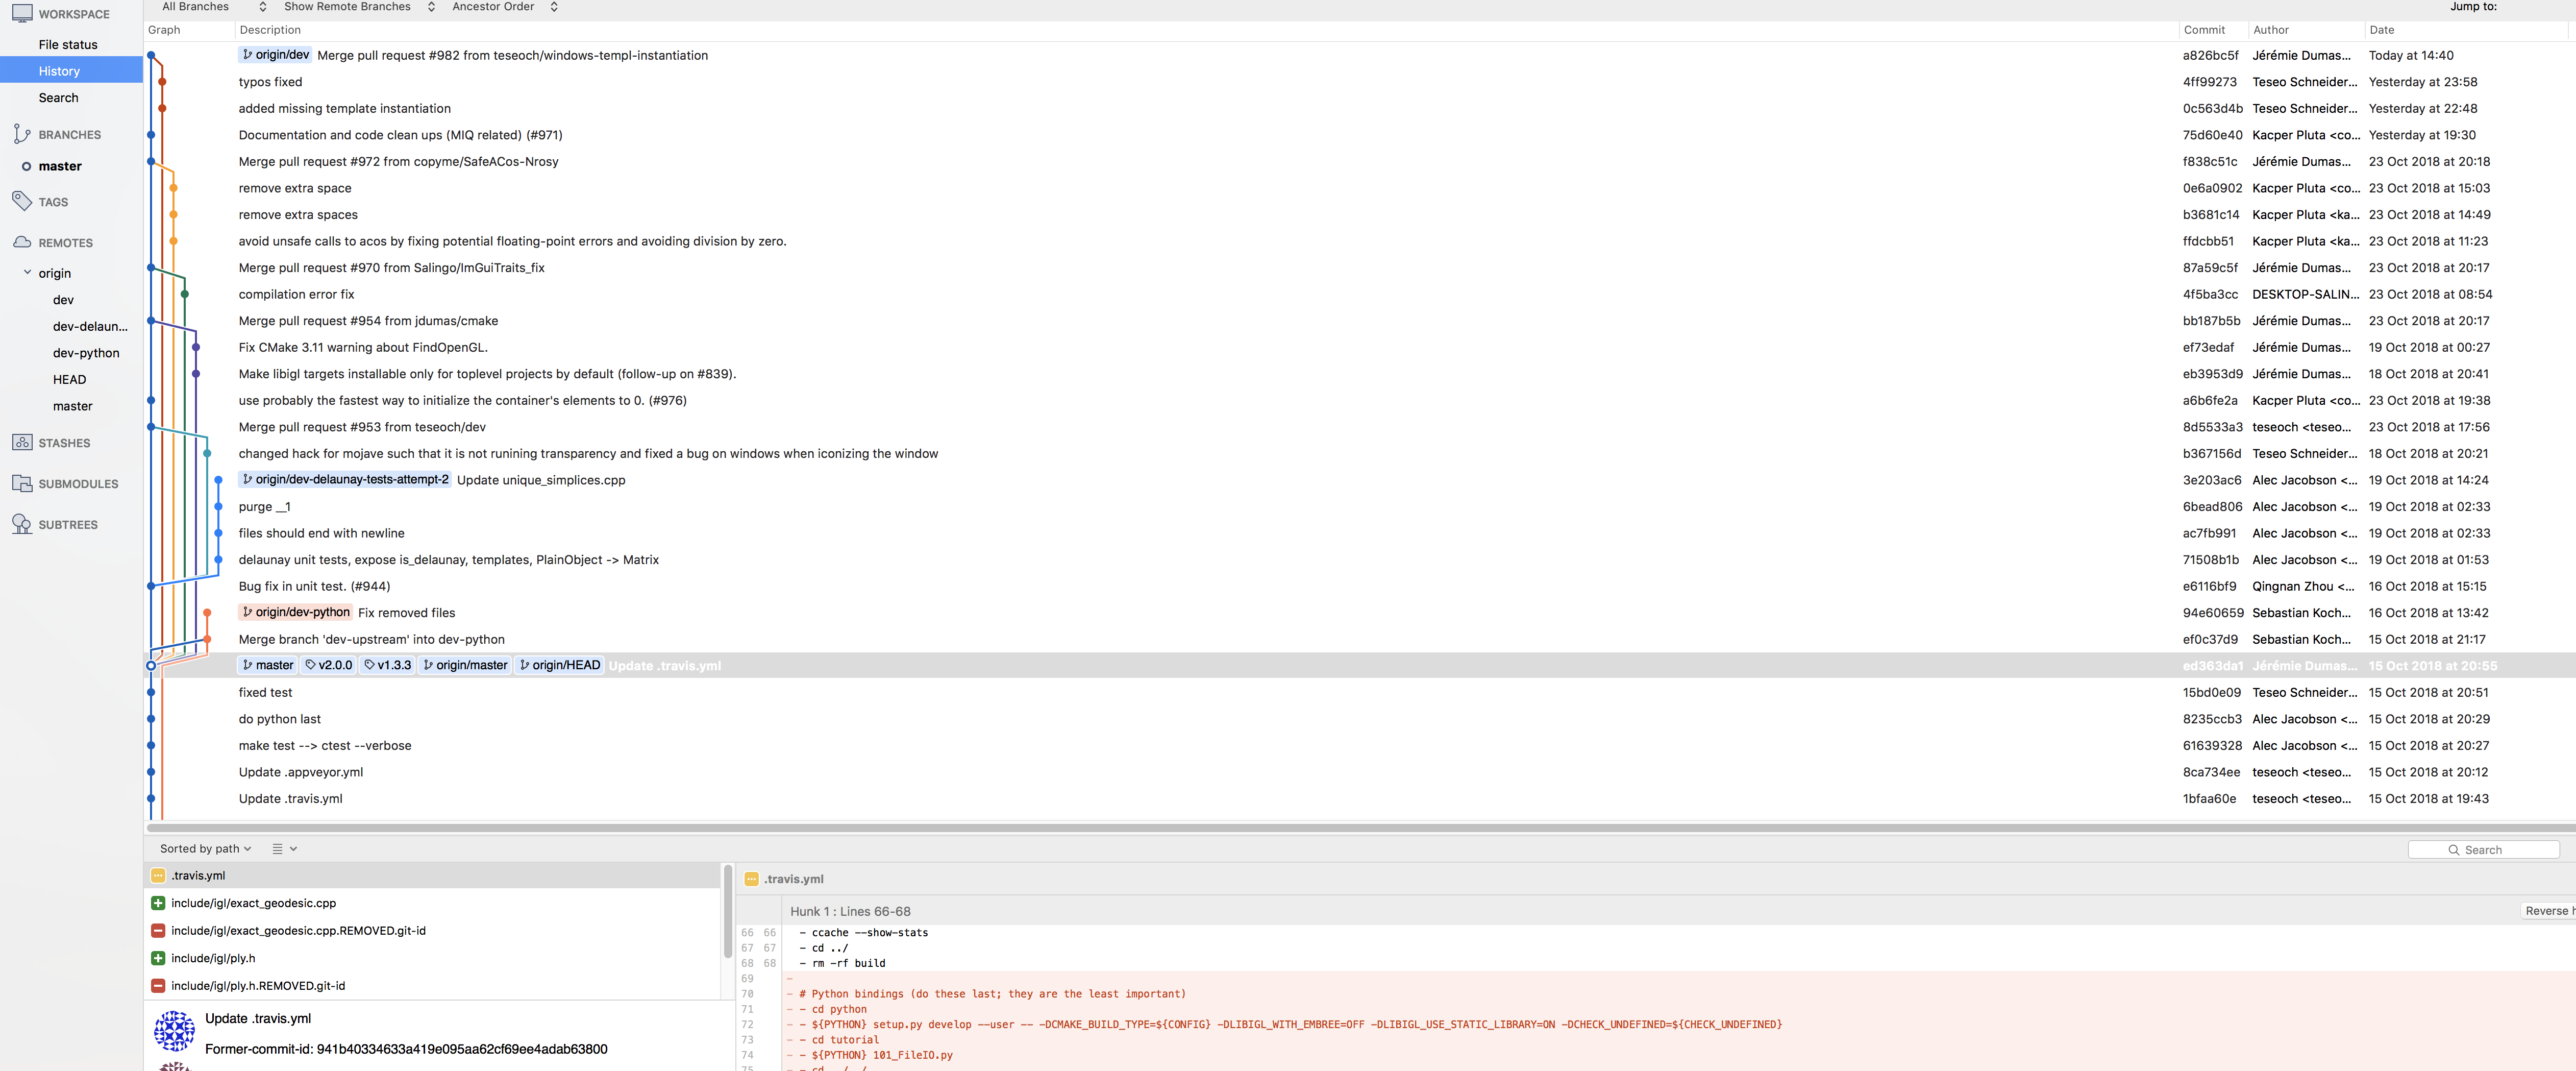This screenshot has width=2576, height=1071.
Task: Click the red removed icon beside exact_geodesic.cpp.REMOVED.git-id
Action: coord(158,930)
